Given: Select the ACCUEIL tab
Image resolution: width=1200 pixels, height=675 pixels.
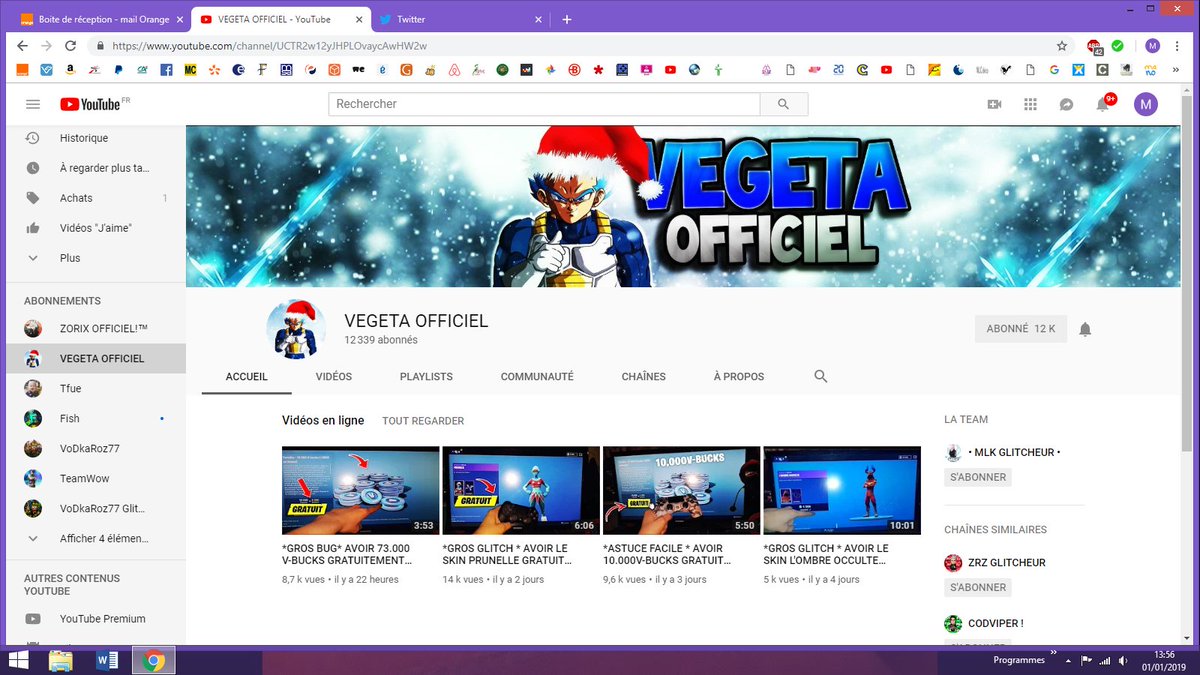Looking at the screenshot, I should (247, 377).
